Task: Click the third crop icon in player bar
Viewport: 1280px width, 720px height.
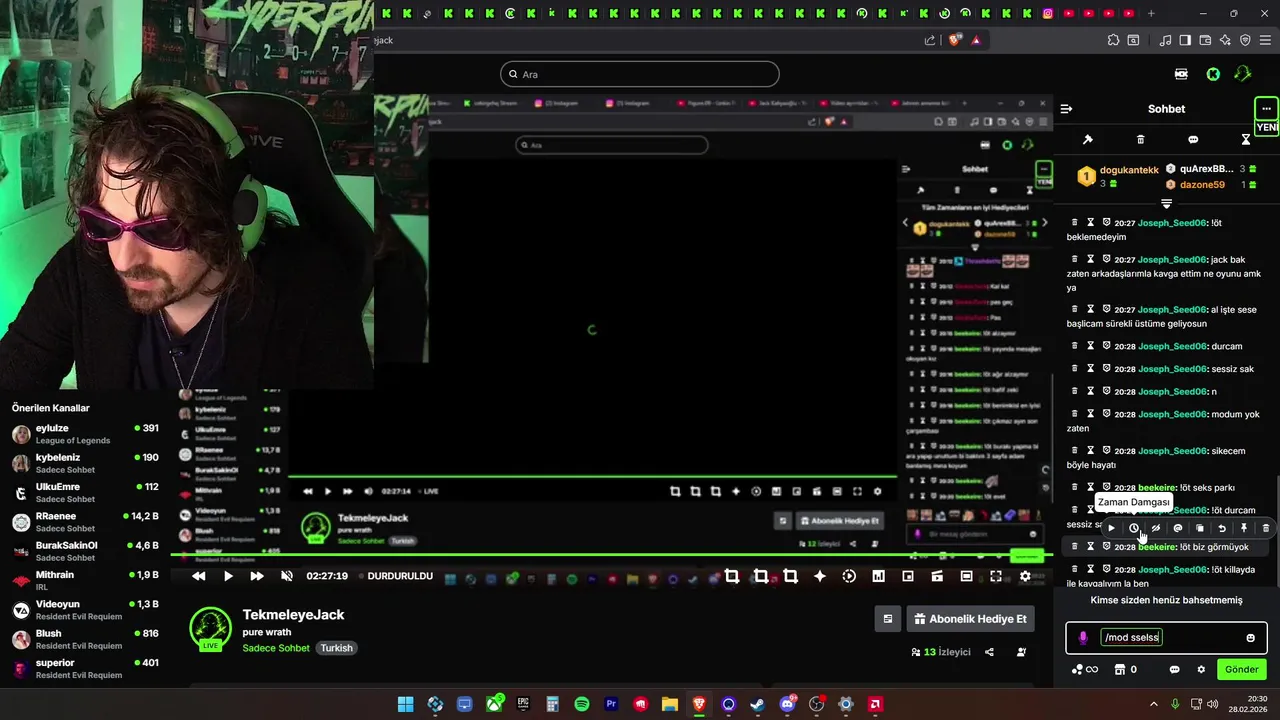Action: [x=791, y=576]
